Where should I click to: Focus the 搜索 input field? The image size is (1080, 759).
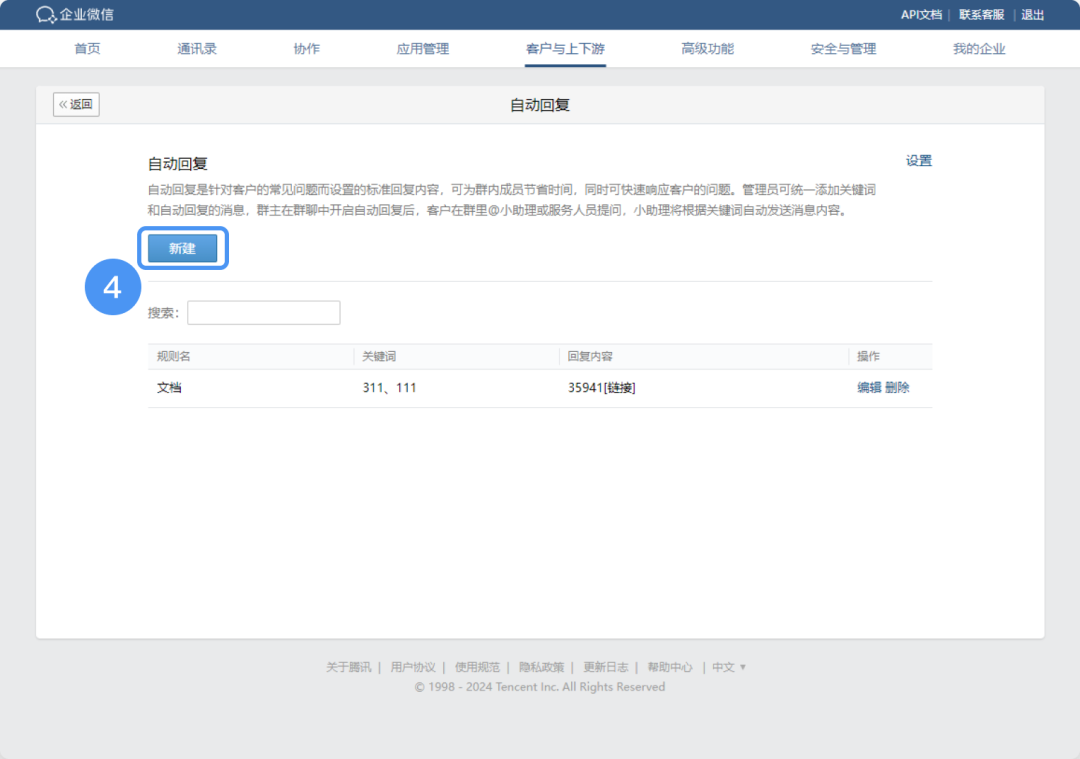tap(263, 313)
